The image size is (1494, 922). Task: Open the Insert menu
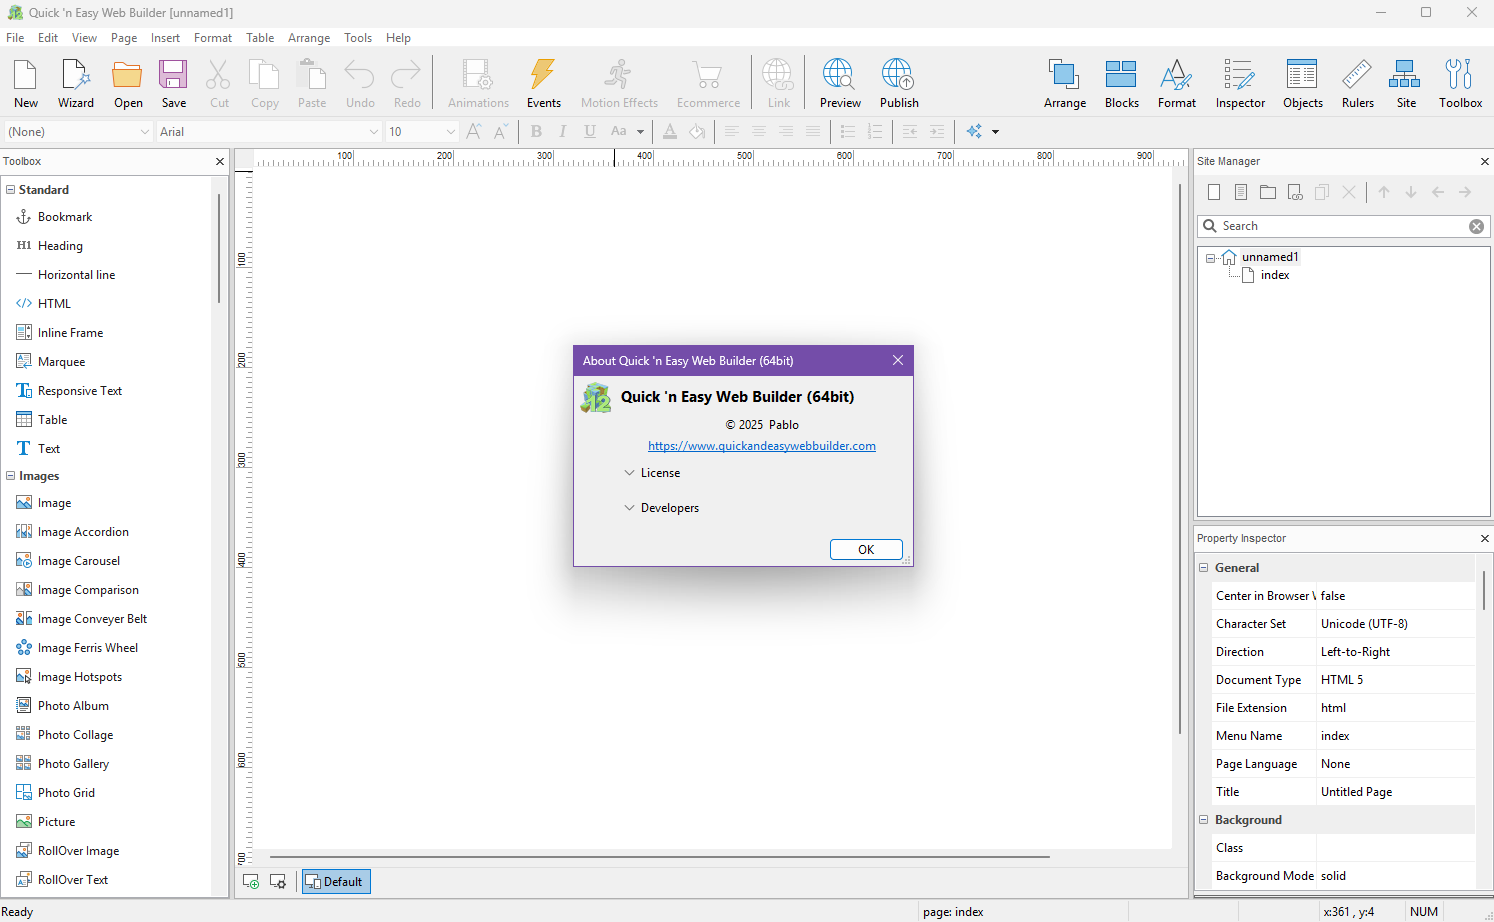tap(165, 38)
